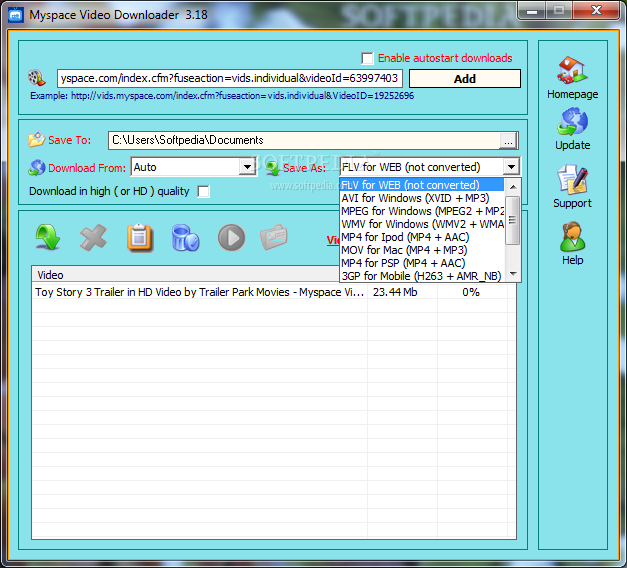Select MPEG for Windows (MPEG2 + MP2)
The width and height of the screenshot is (627, 568).
click(422, 211)
